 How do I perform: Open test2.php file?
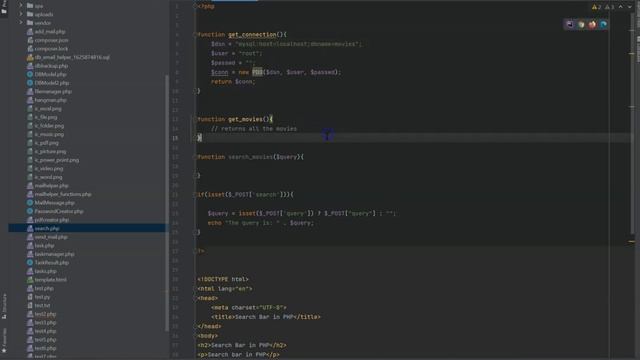tap(45, 314)
